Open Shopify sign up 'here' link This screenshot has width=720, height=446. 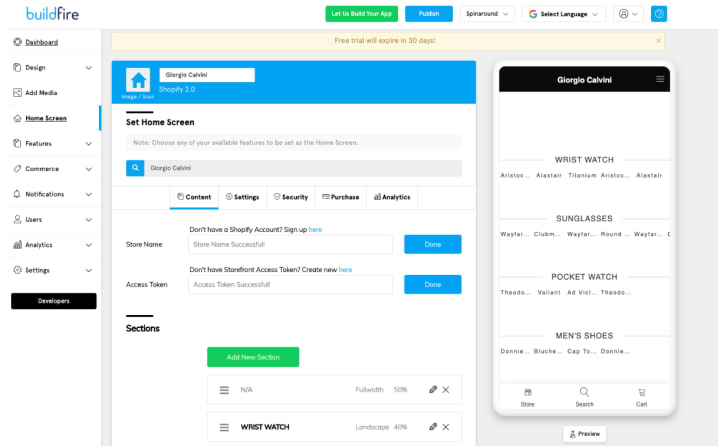click(315, 229)
